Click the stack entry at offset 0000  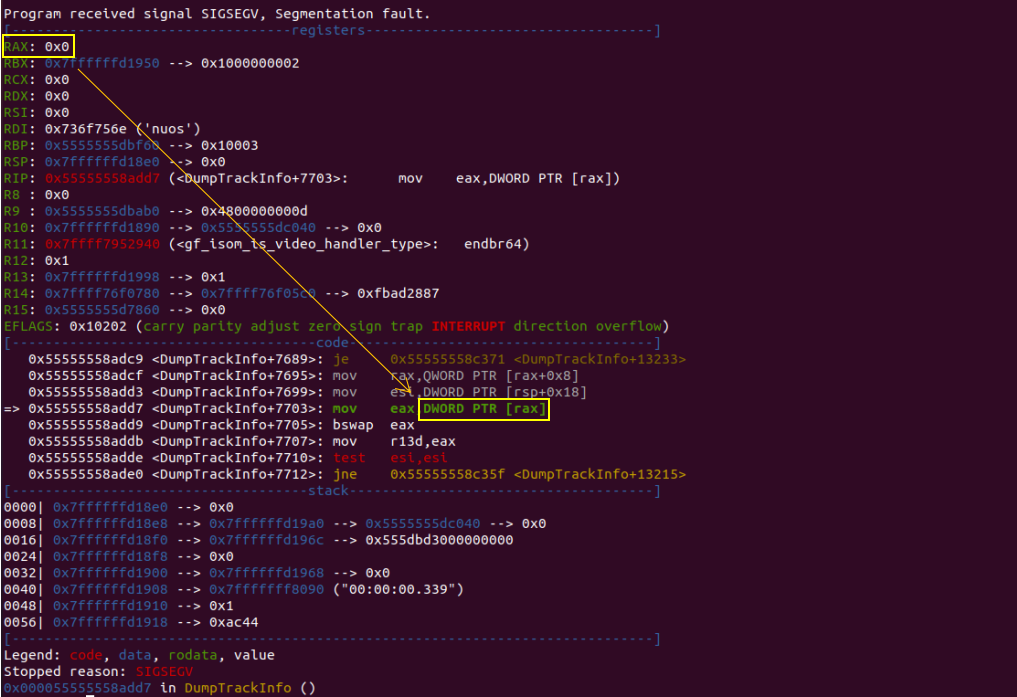119,507
